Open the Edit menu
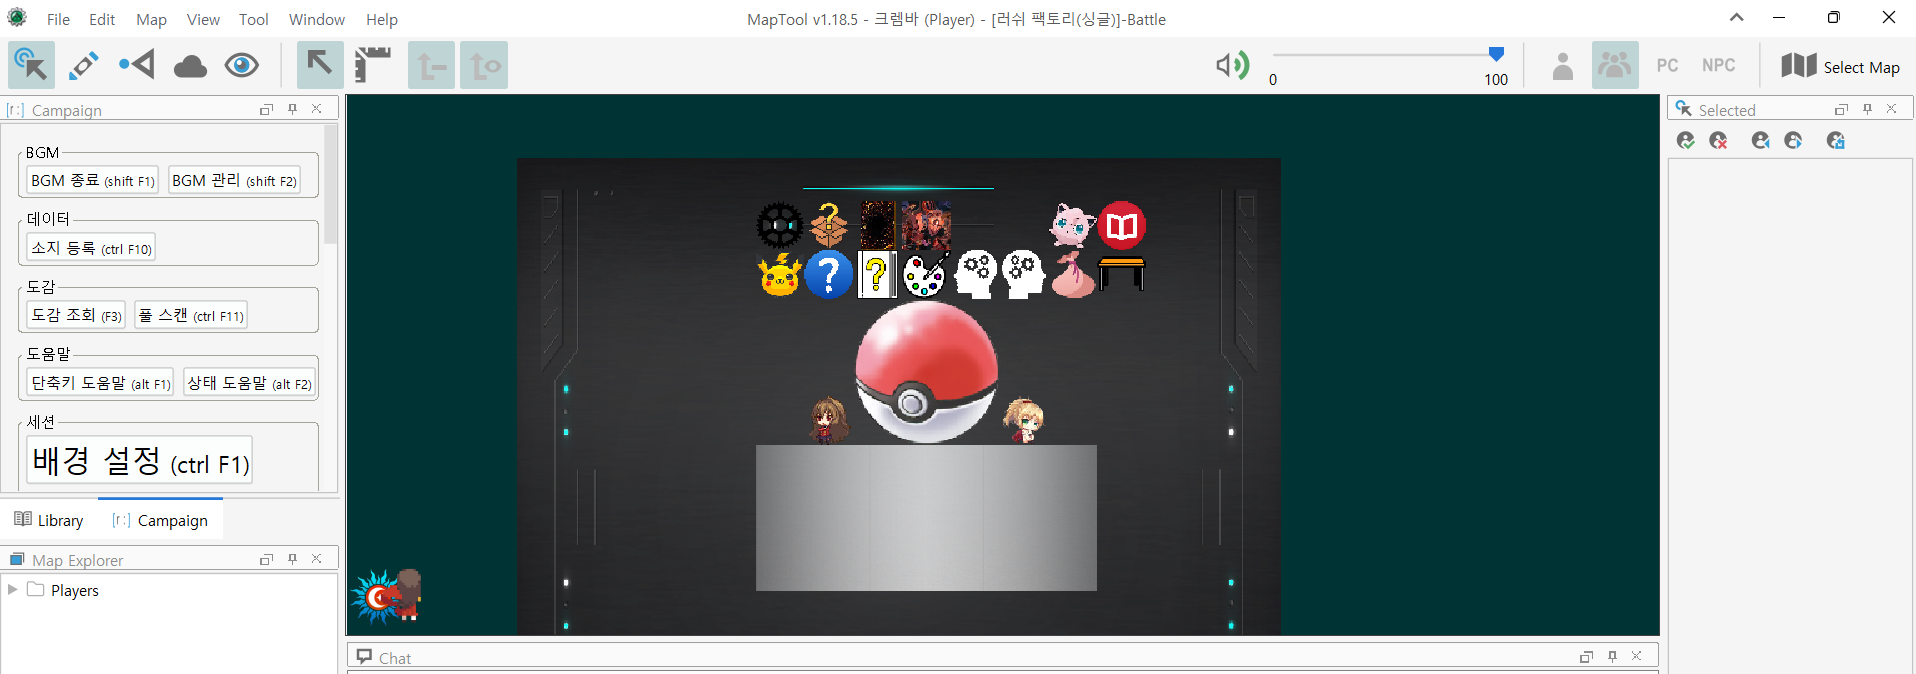This screenshot has height=674, width=1916. pyautogui.click(x=102, y=19)
